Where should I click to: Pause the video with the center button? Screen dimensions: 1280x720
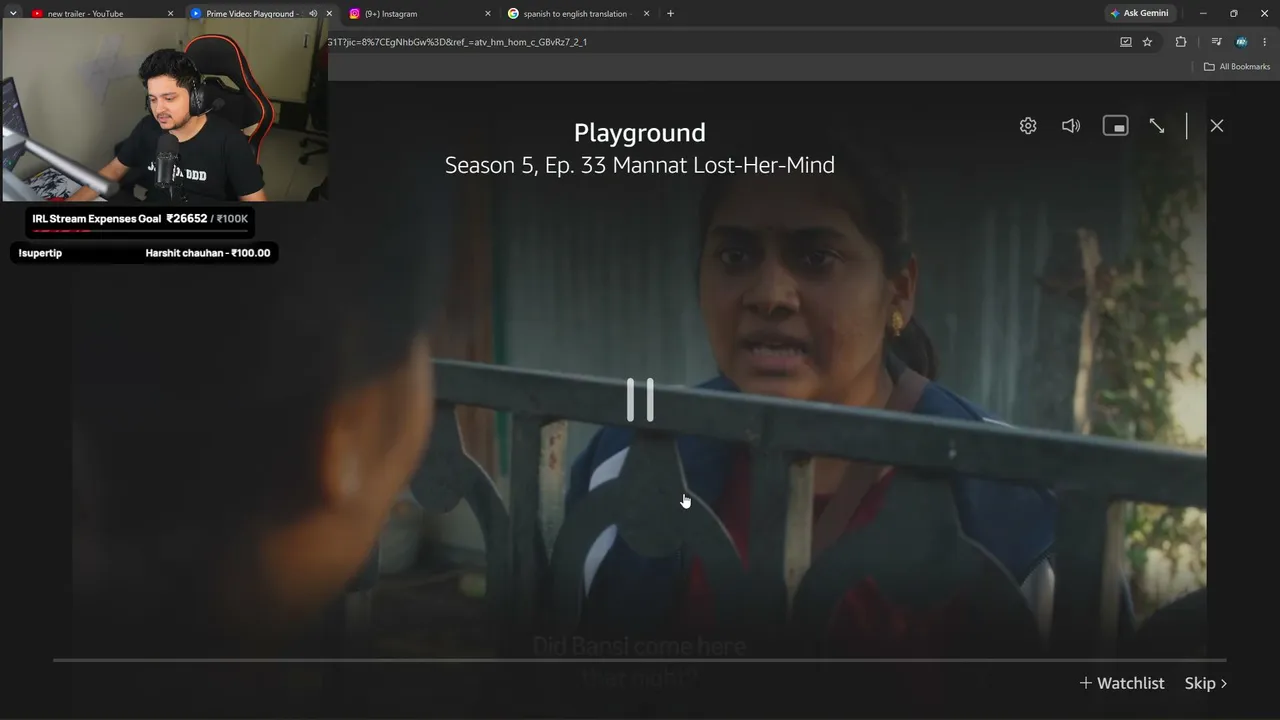click(640, 400)
